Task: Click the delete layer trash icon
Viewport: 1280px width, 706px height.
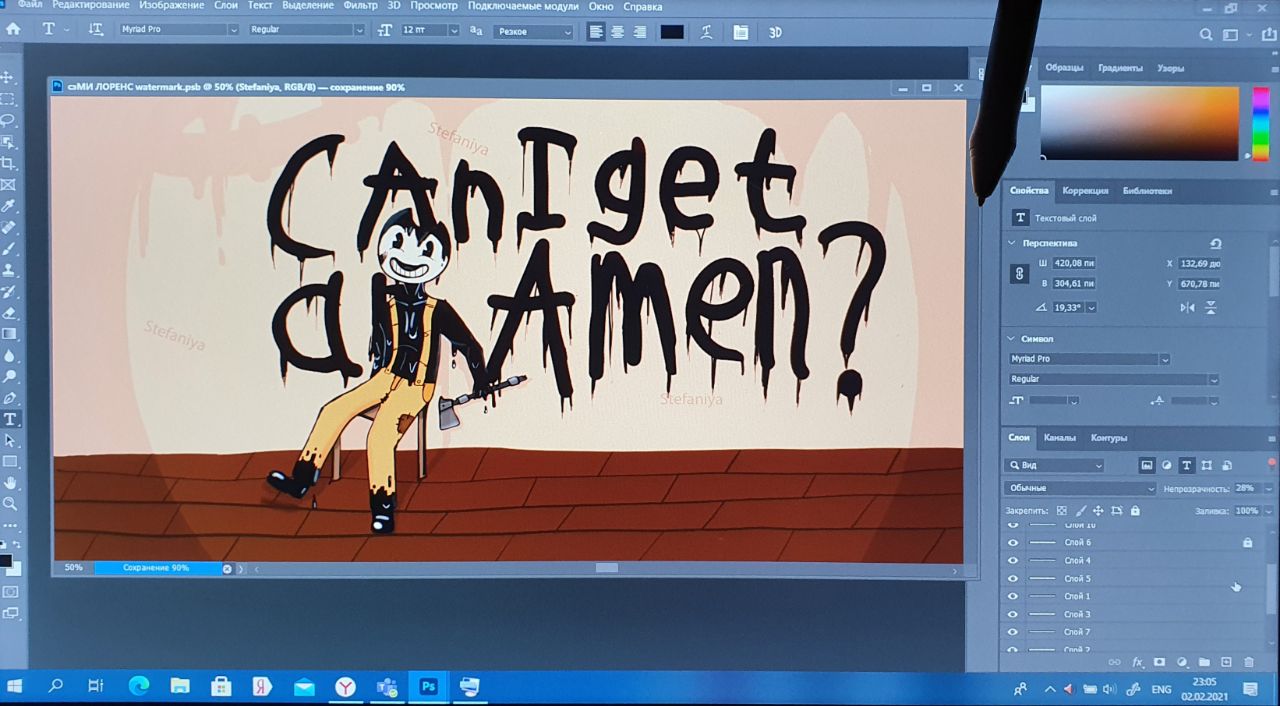Action: point(1248,662)
